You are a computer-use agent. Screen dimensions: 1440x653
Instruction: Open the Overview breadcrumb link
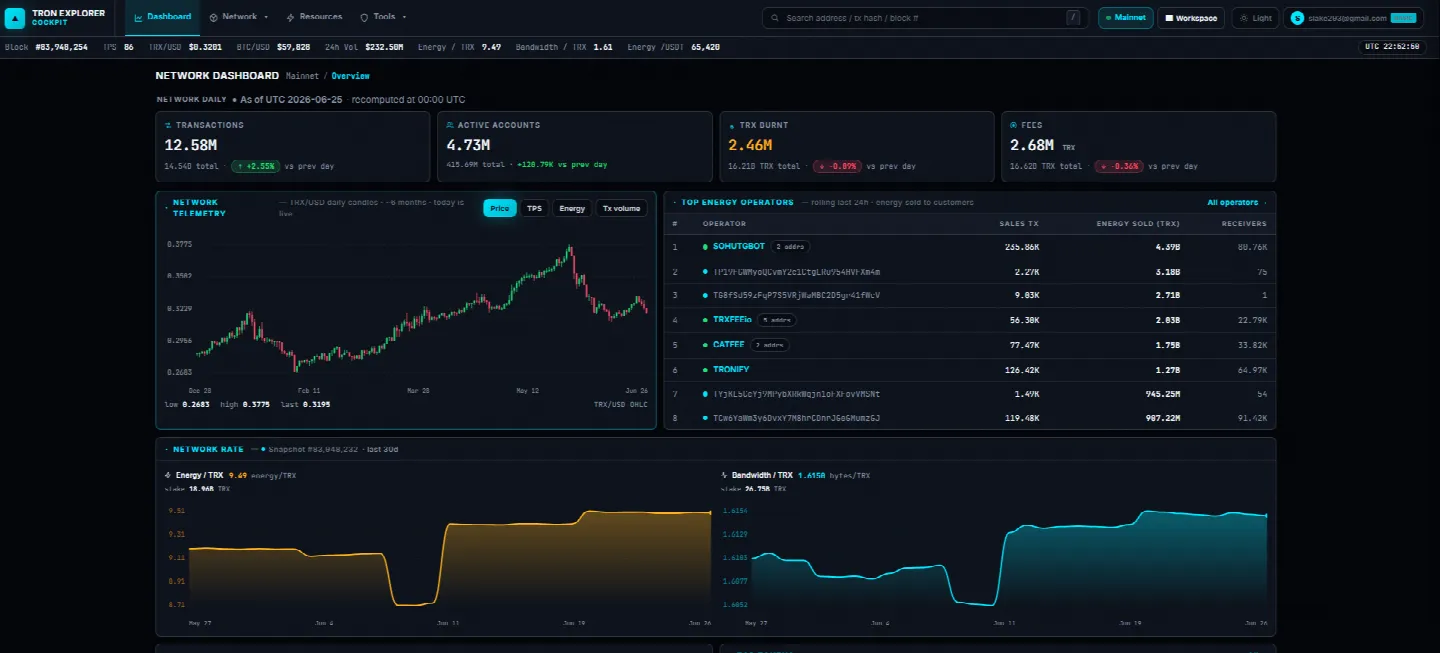click(351, 76)
